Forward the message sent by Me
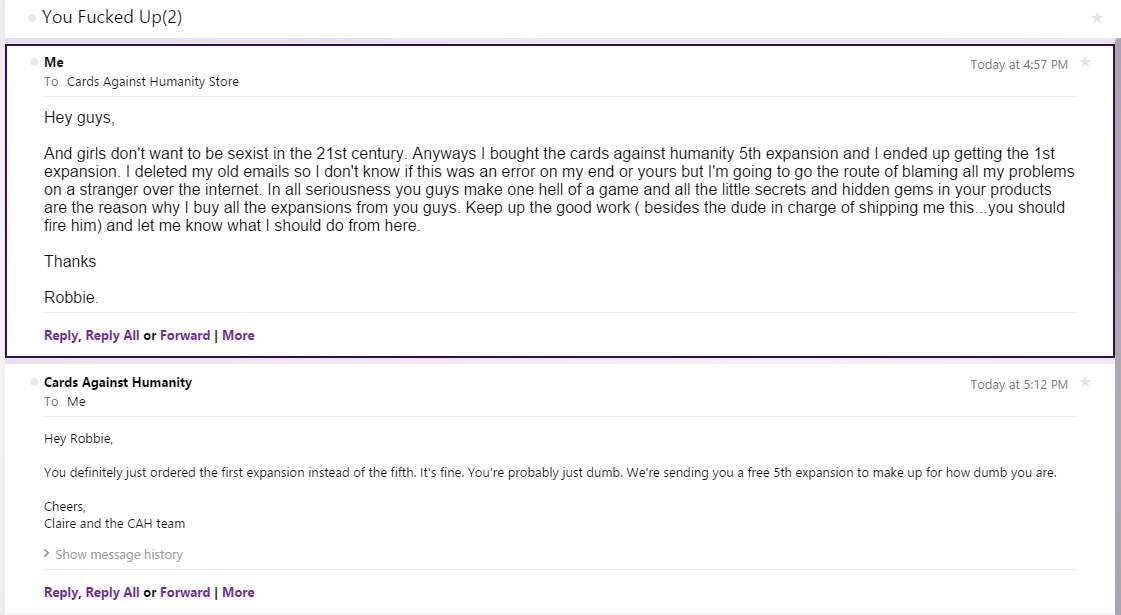This screenshot has height=615, width=1121. coord(185,335)
